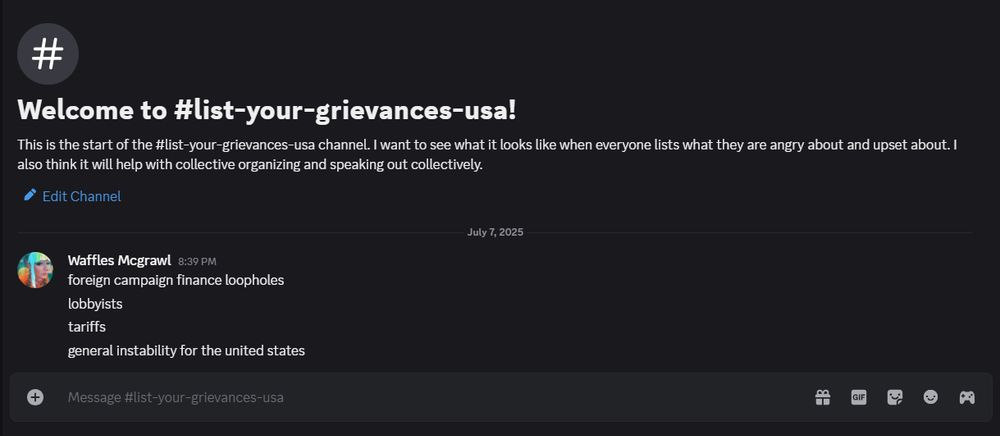Screen dimensions: 1000x436
Task: Launch apps via the game controller icon
Action: click(967, 398)
